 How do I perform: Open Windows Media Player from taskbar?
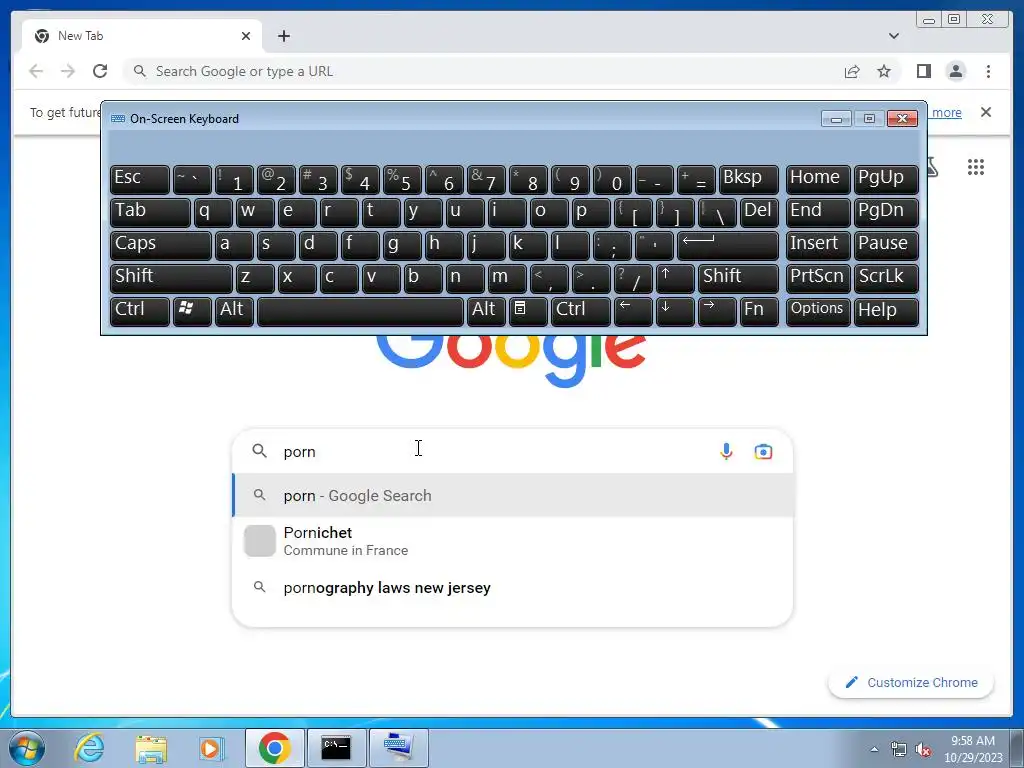(x=212, y=748)
